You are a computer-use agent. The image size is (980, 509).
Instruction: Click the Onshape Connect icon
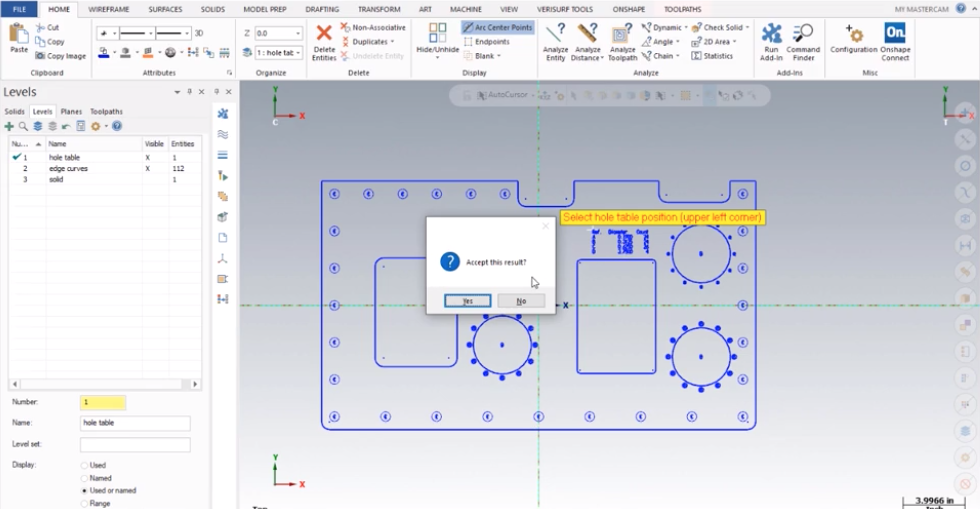(895, 33)
